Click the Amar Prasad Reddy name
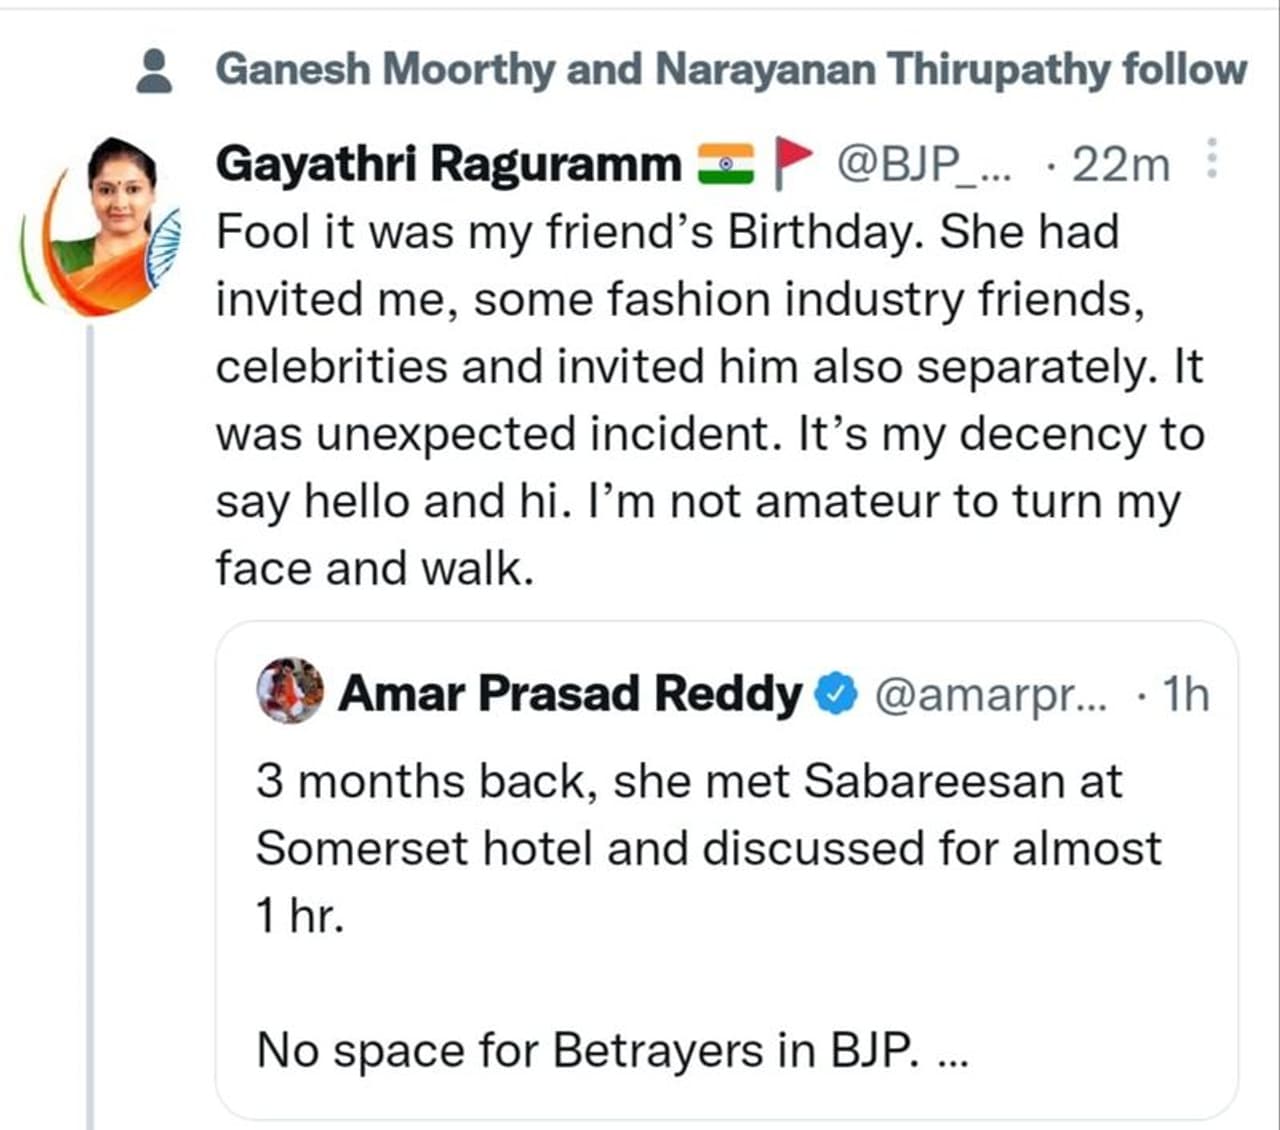Viewport: 1280px width, 1130px height. 570,694
